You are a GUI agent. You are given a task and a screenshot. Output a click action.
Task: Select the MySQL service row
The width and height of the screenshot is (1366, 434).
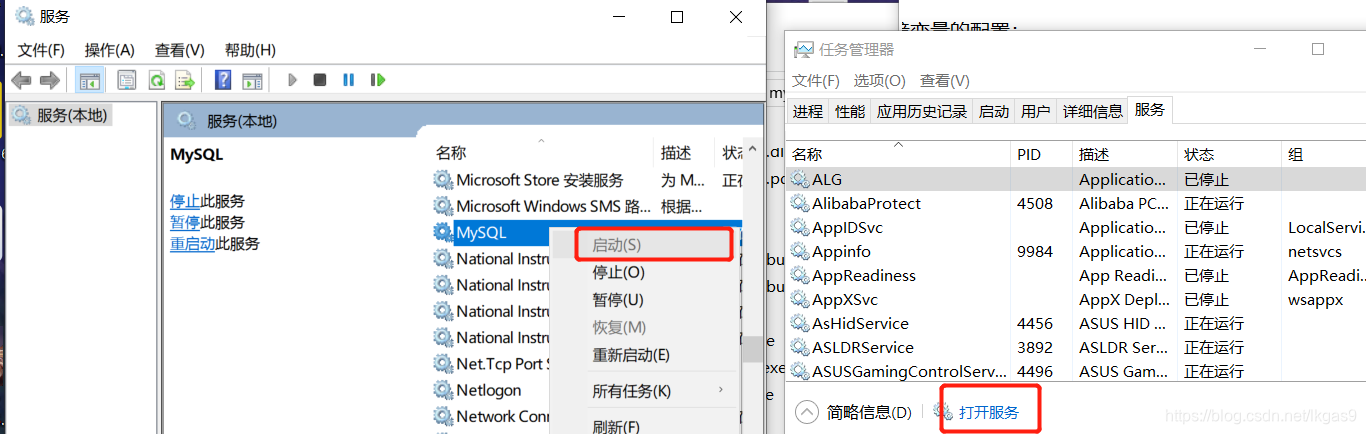[490, 232]
